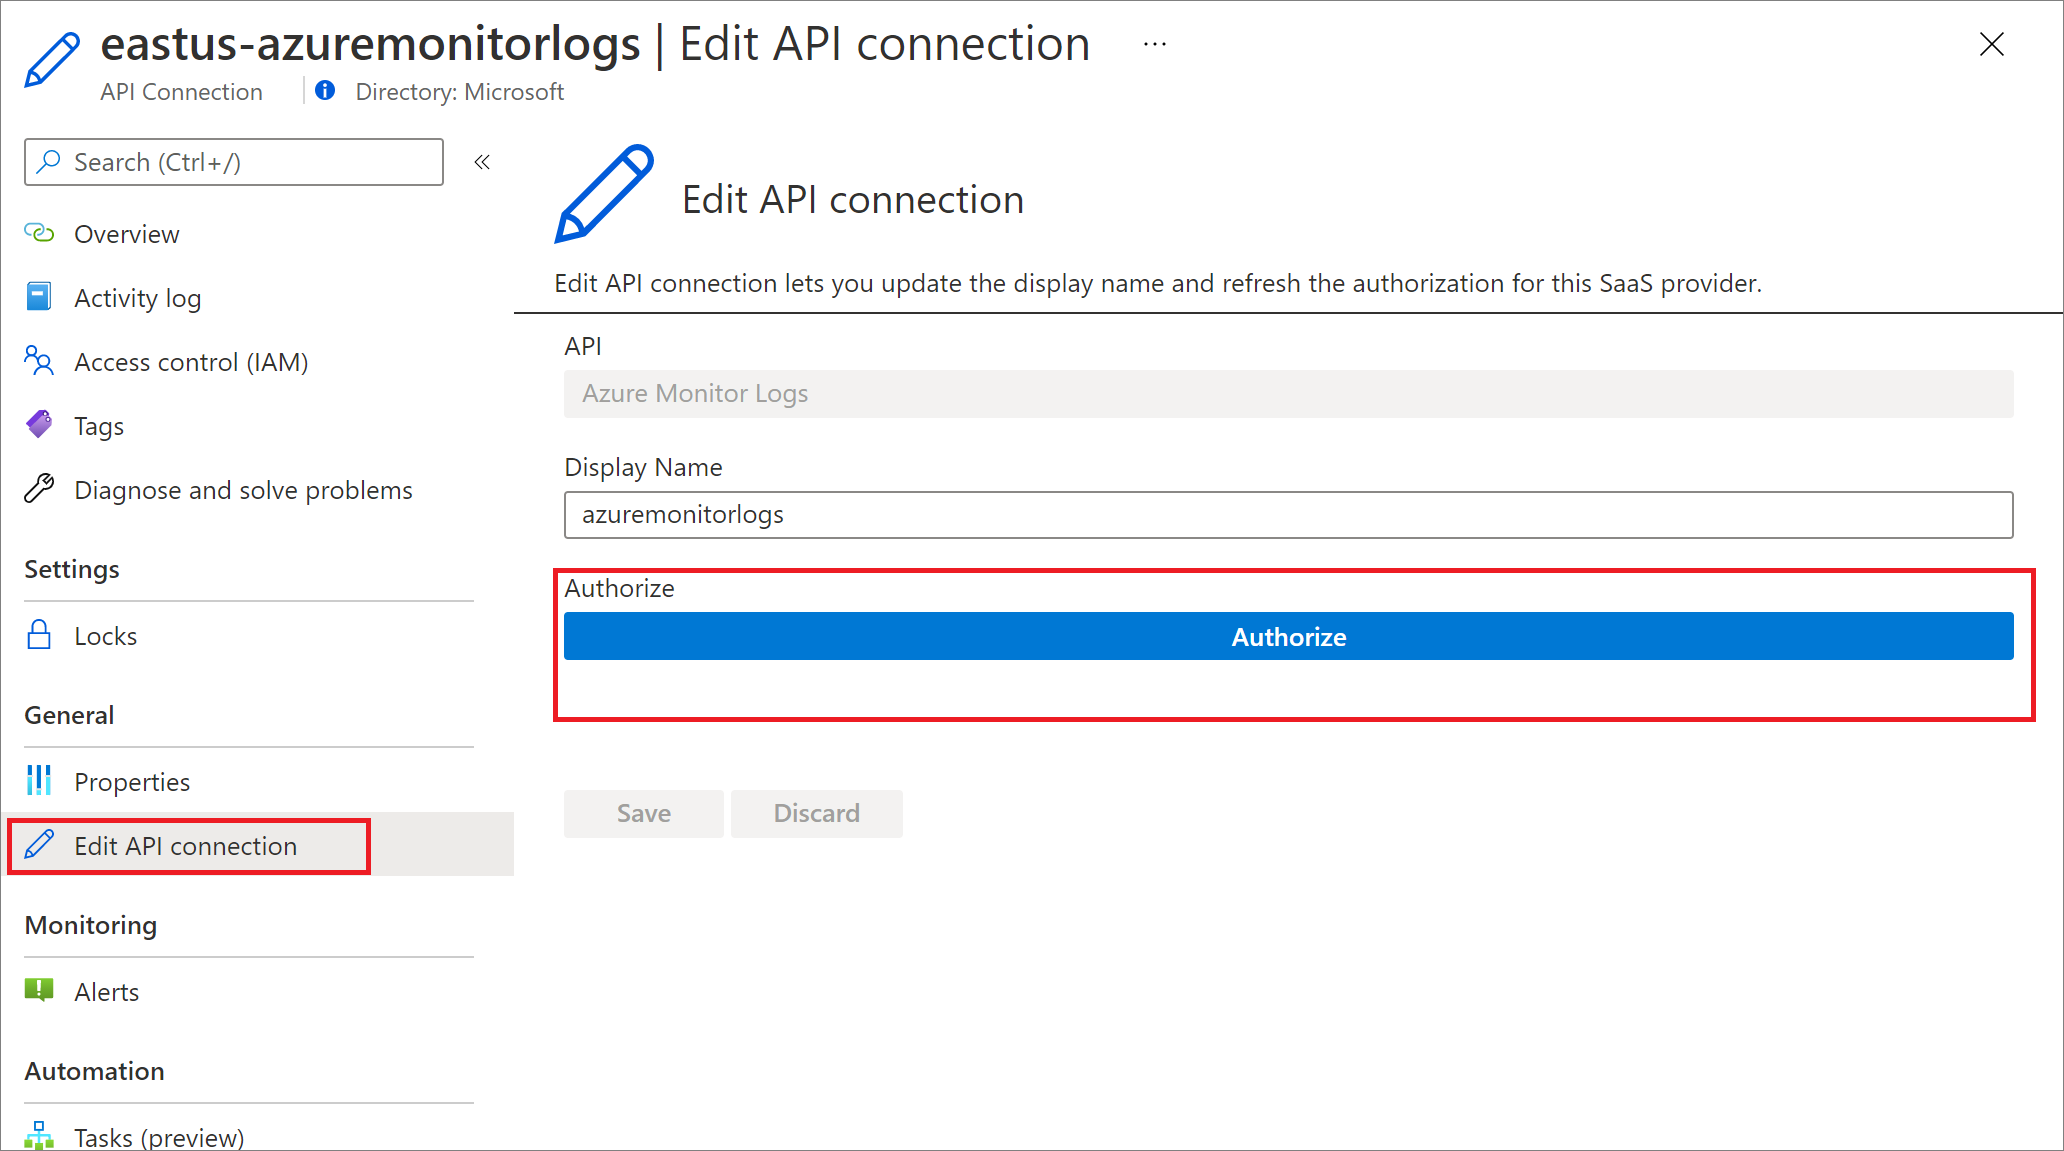
Task: Close the Edit API connection blade
Action: (x=1991, y=44)
